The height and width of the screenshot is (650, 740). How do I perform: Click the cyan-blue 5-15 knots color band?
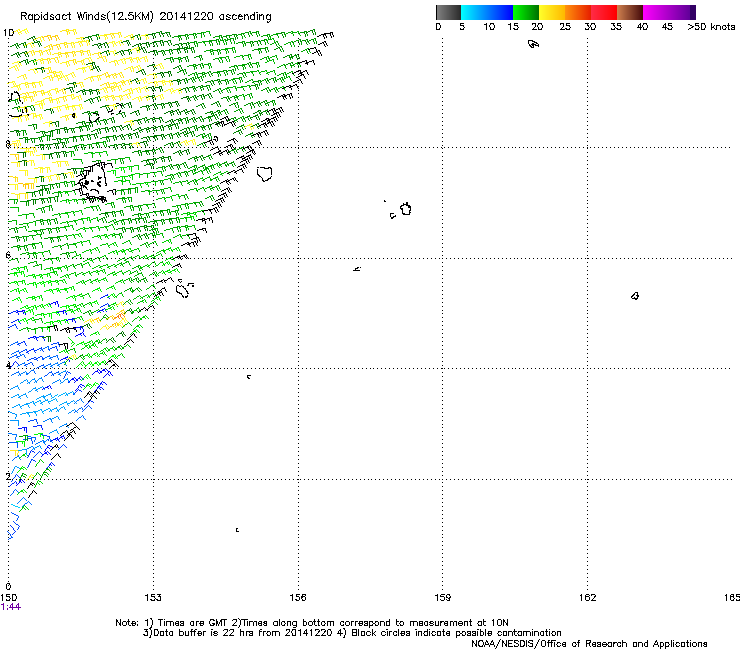click(x=487, y=12)
